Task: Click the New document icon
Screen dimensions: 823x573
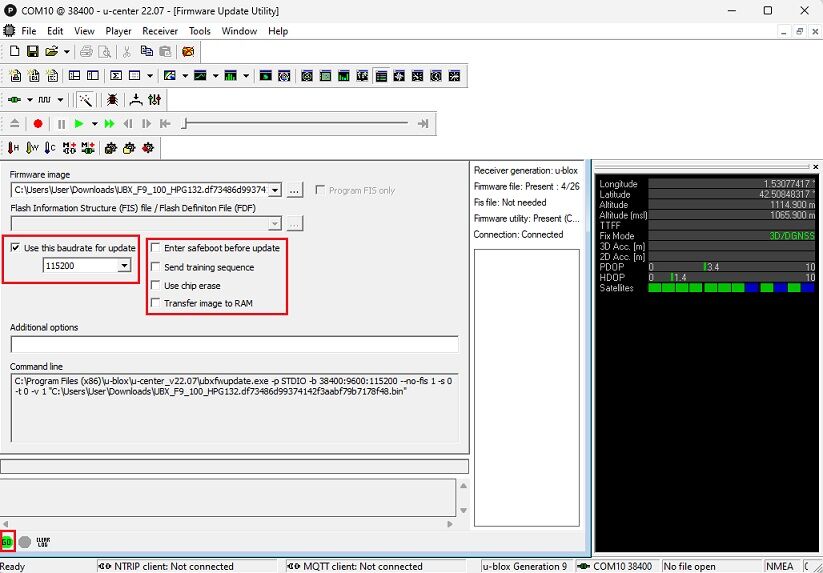Action: tap(14, 51)
